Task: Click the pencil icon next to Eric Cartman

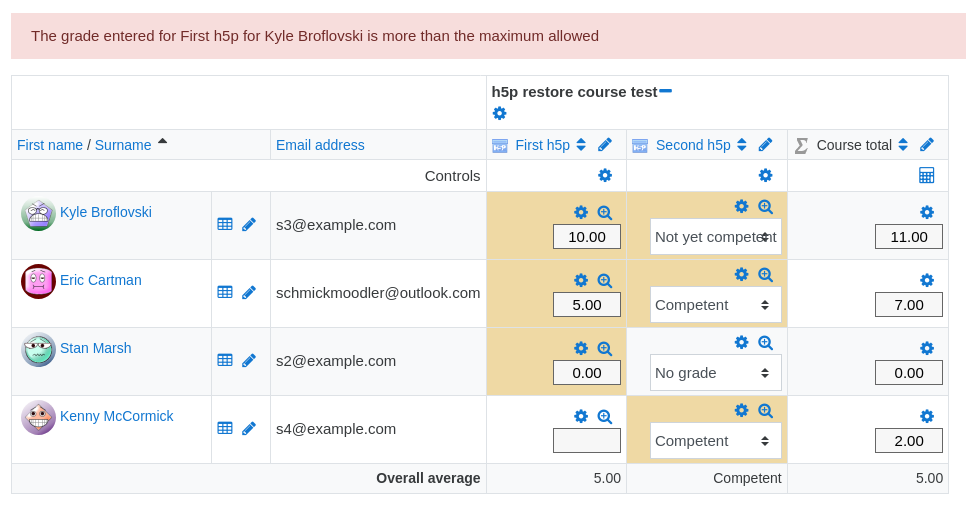Action: pyautogui.click(x=249, y=293)
